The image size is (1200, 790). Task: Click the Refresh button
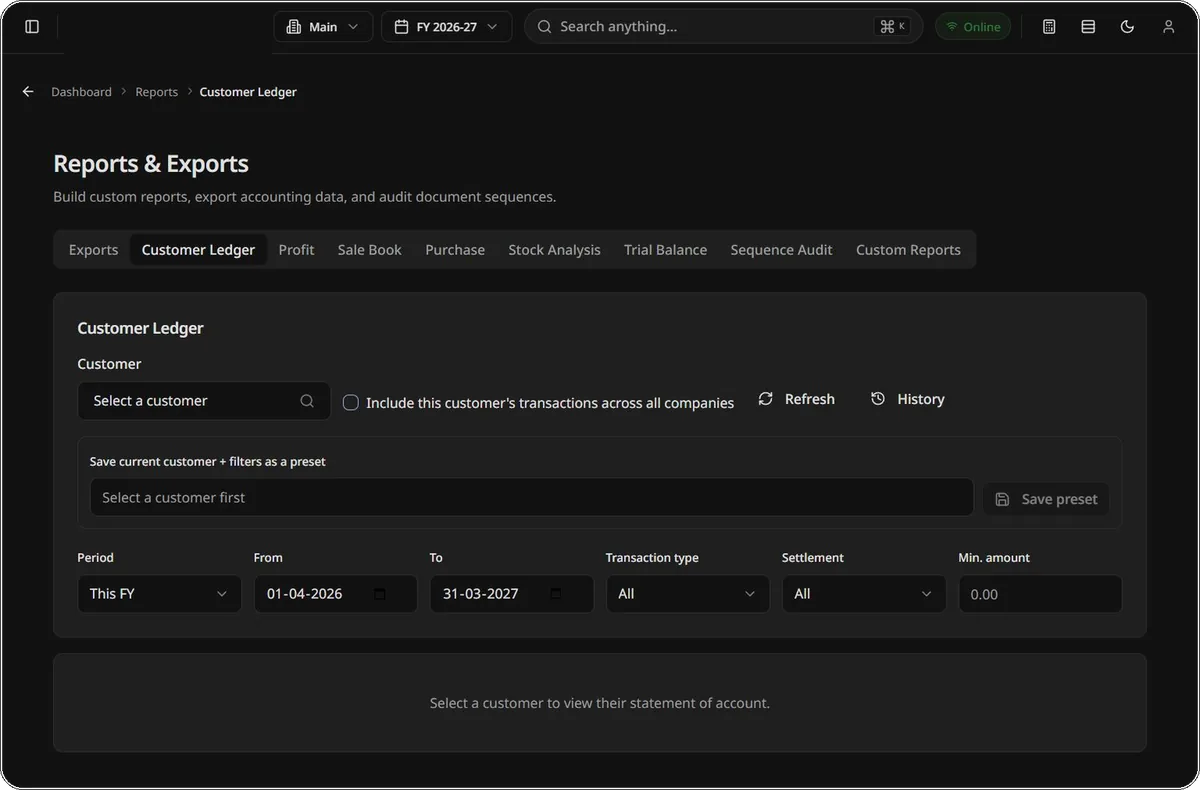pyautogui.click(x=797, y=399)
